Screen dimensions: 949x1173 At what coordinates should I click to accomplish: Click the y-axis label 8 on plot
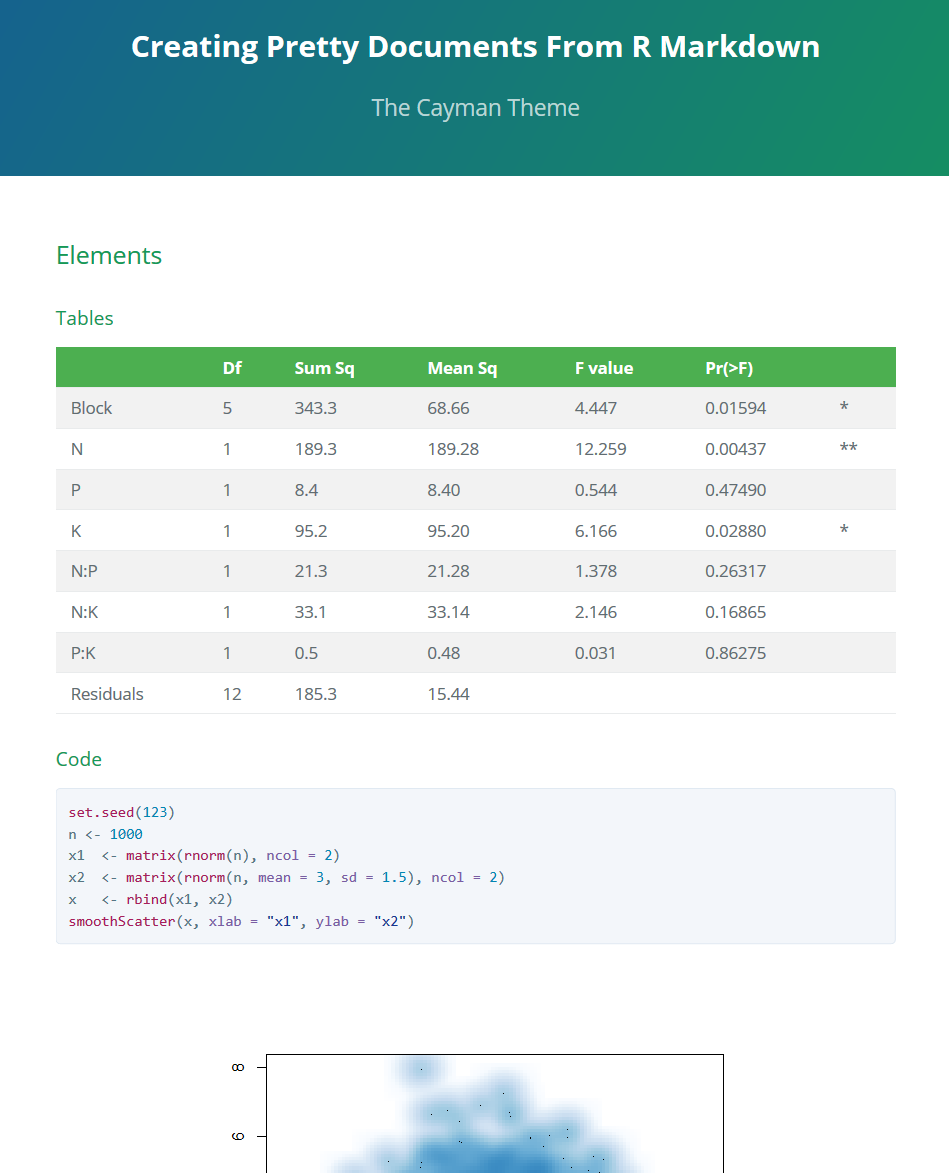[238, 1068]
